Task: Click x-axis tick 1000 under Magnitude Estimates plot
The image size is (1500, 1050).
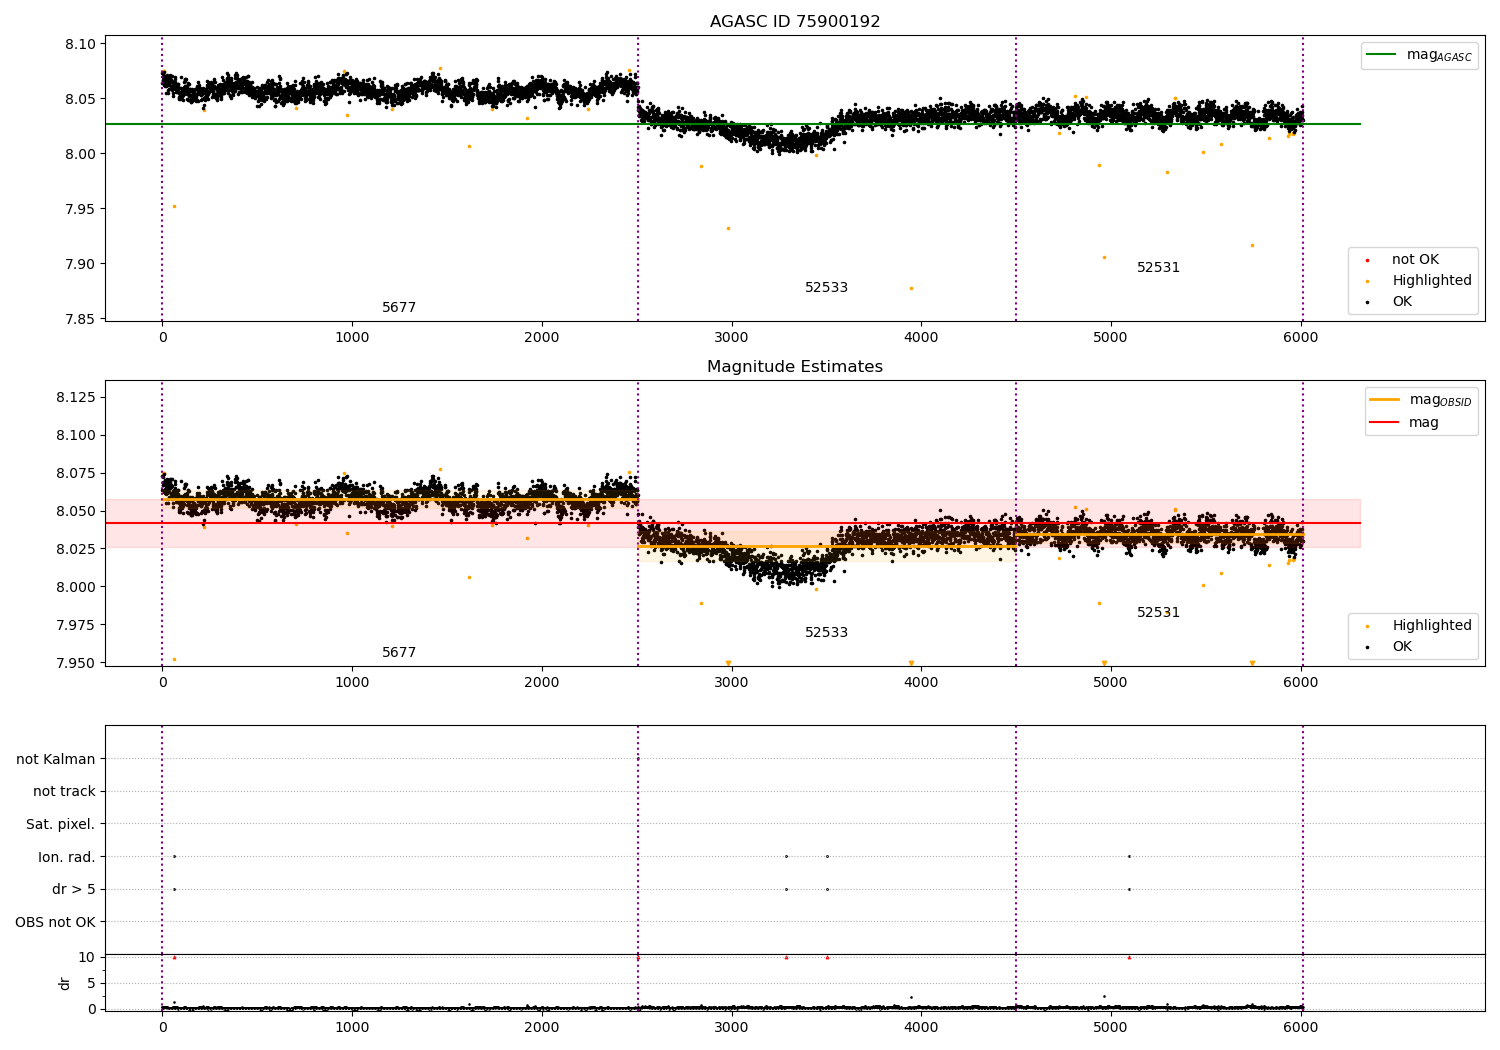Action: [352, 683]
